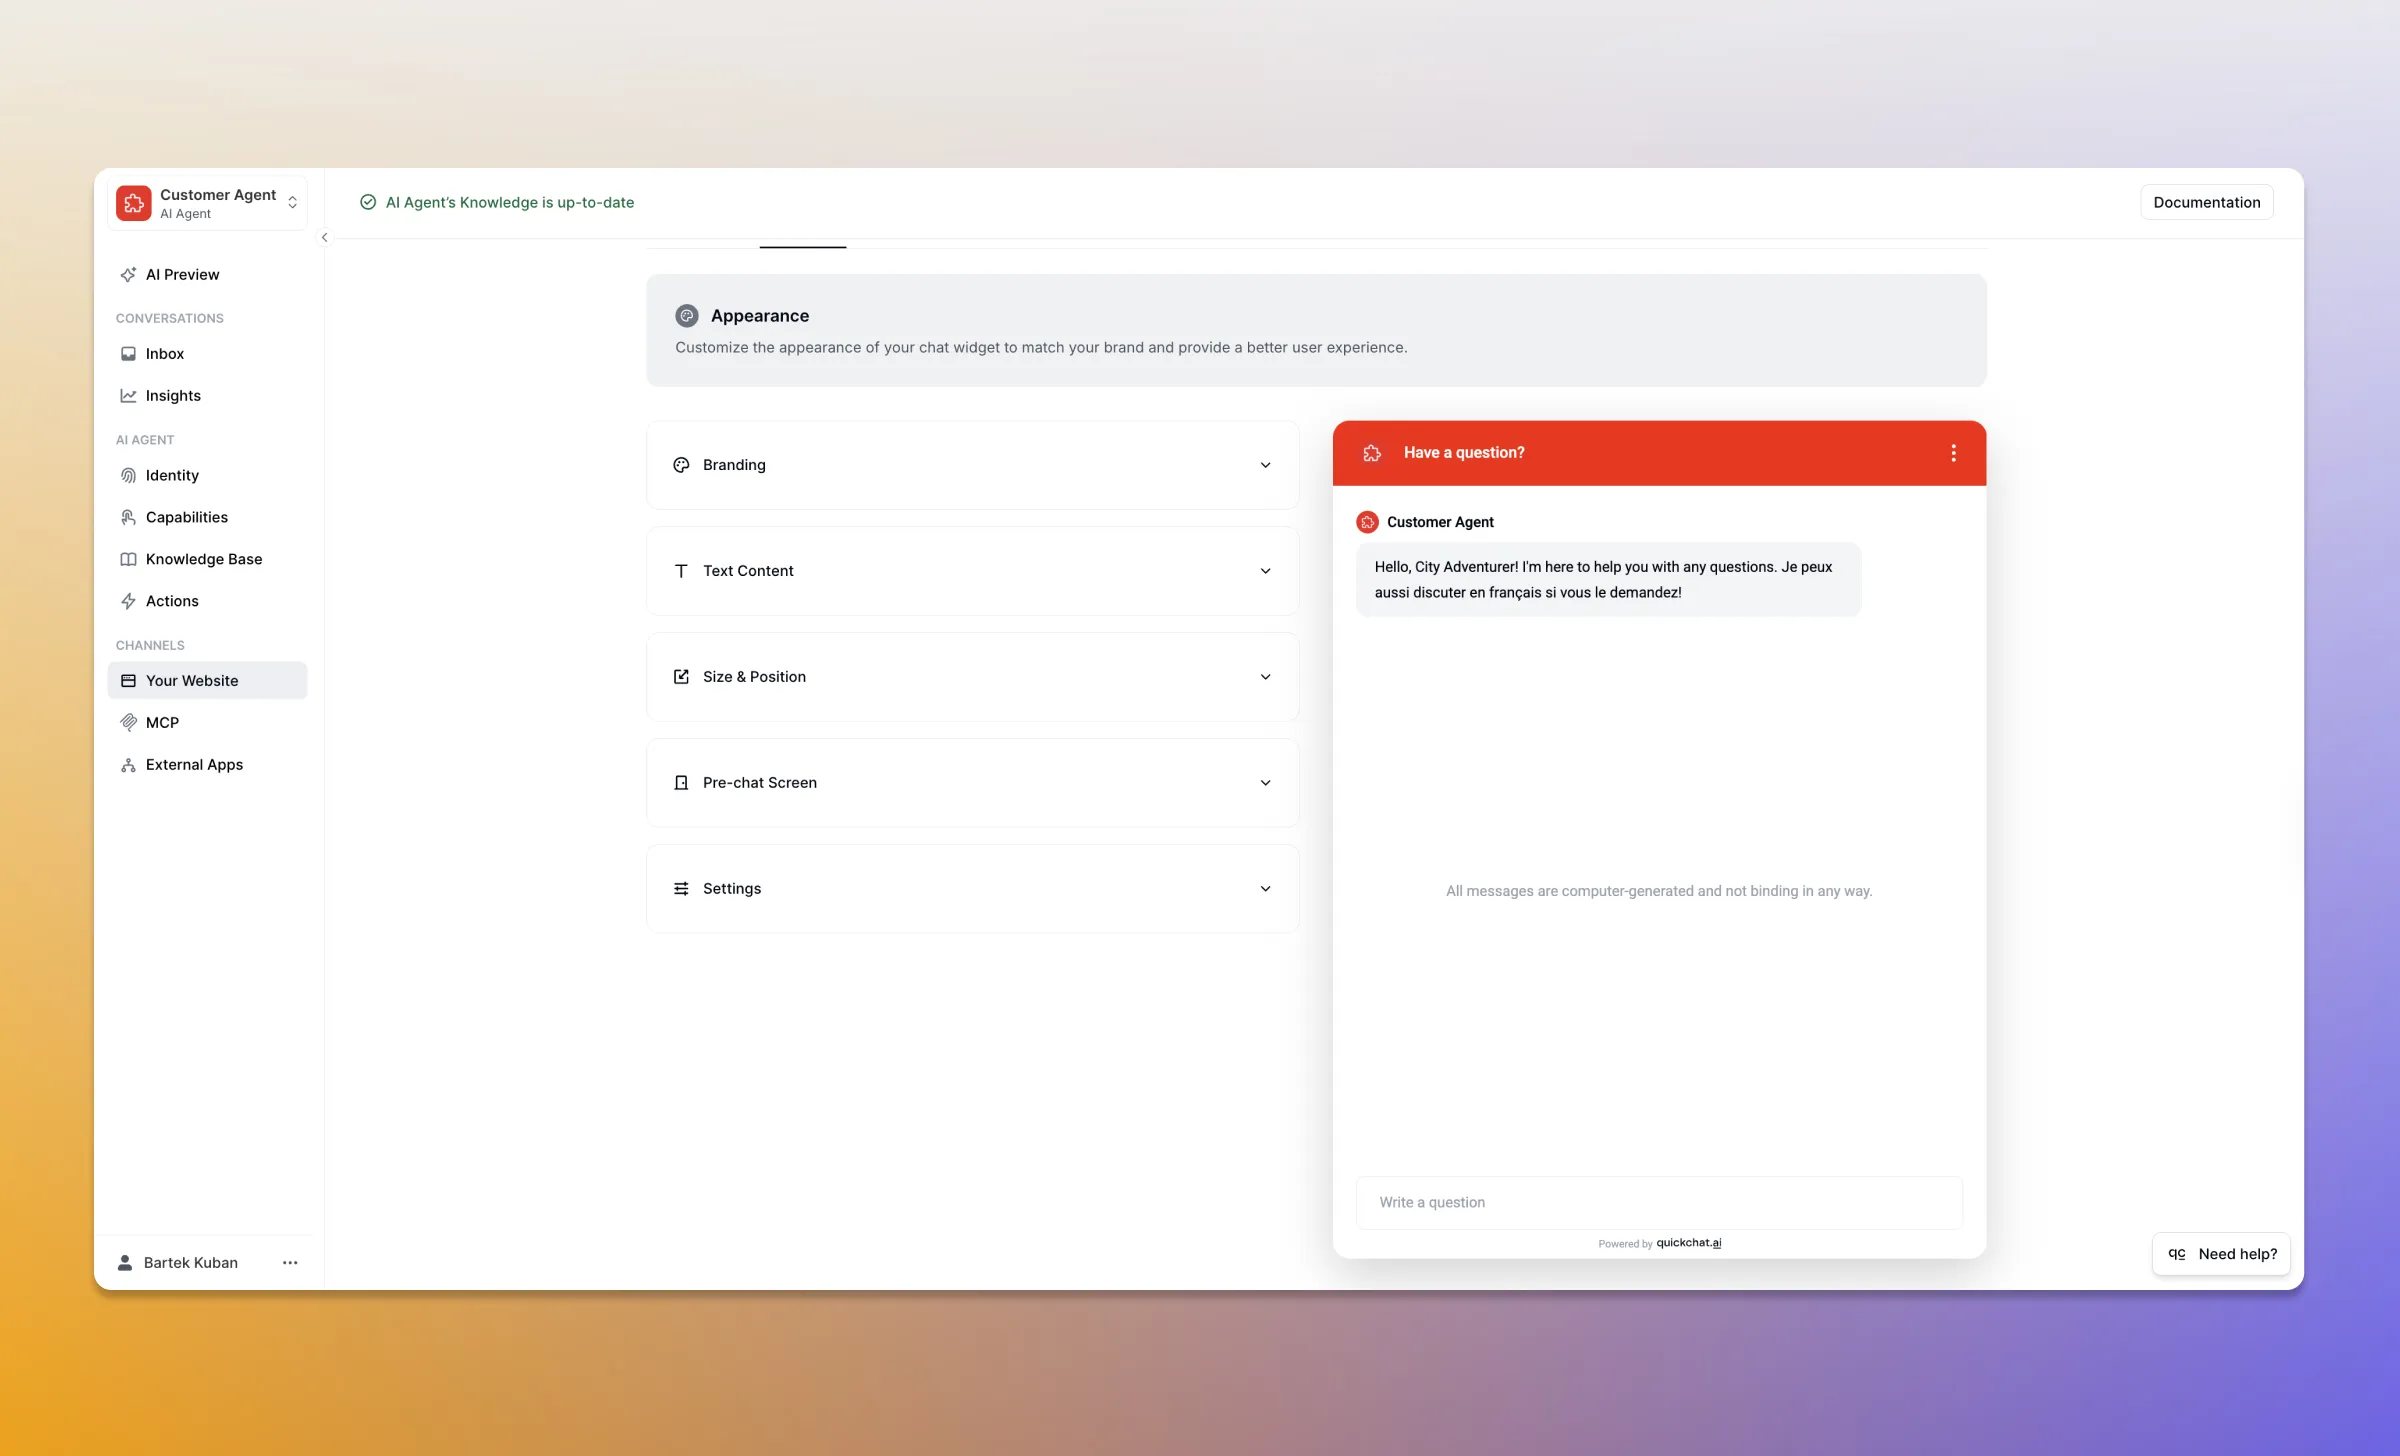Select the Capabilities icon

coord(129,517)
